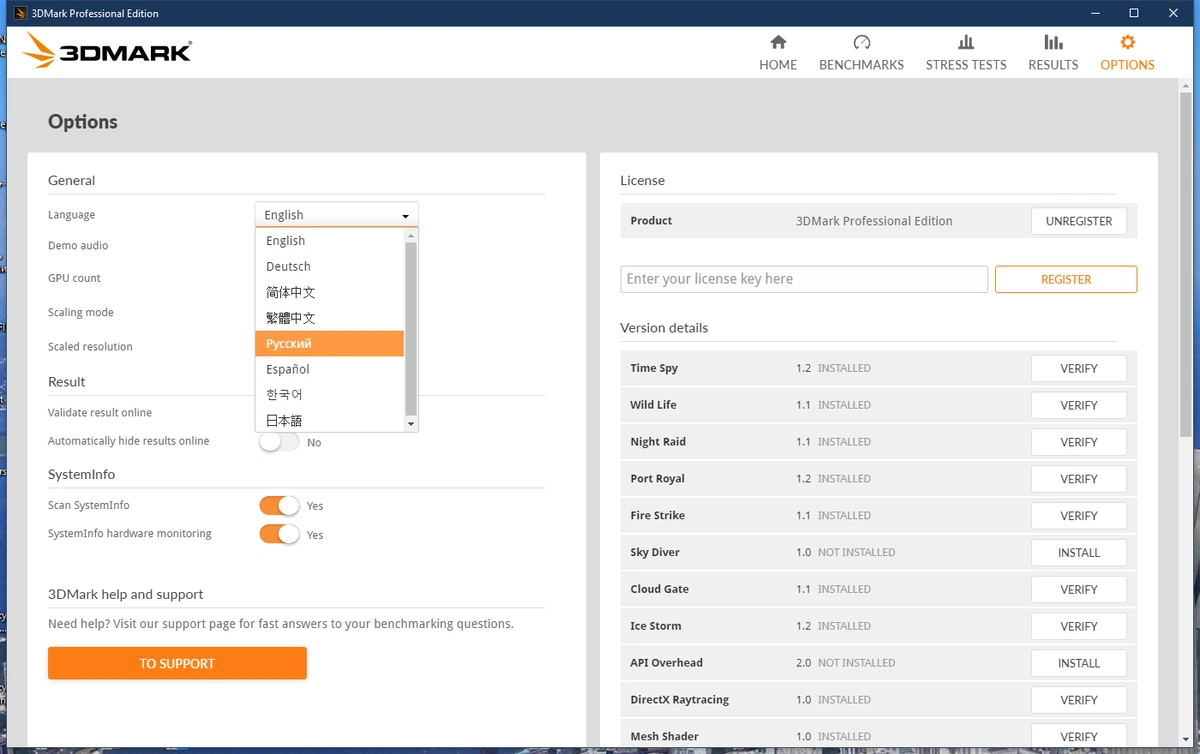Choose 日本語 from the language list

coord(329,421)
